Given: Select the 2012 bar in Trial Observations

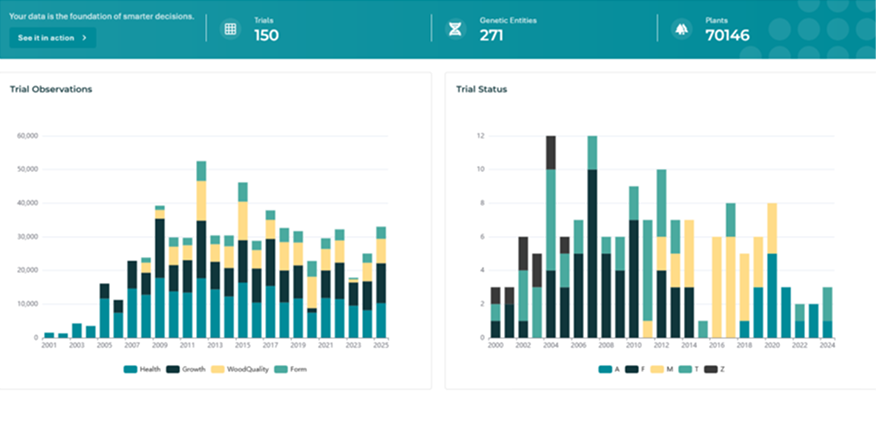Looking at the screenshot, I should [201, 250].
